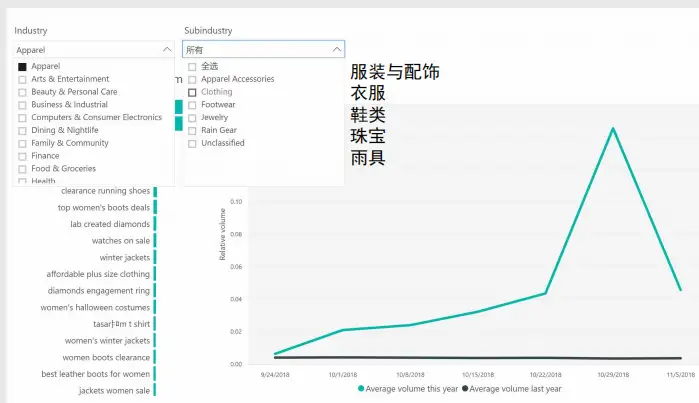Tick Clothing subindustry checkbox
Image resolution: width=699 pixels, height=403 pixels.
click(x=192, y=92)
